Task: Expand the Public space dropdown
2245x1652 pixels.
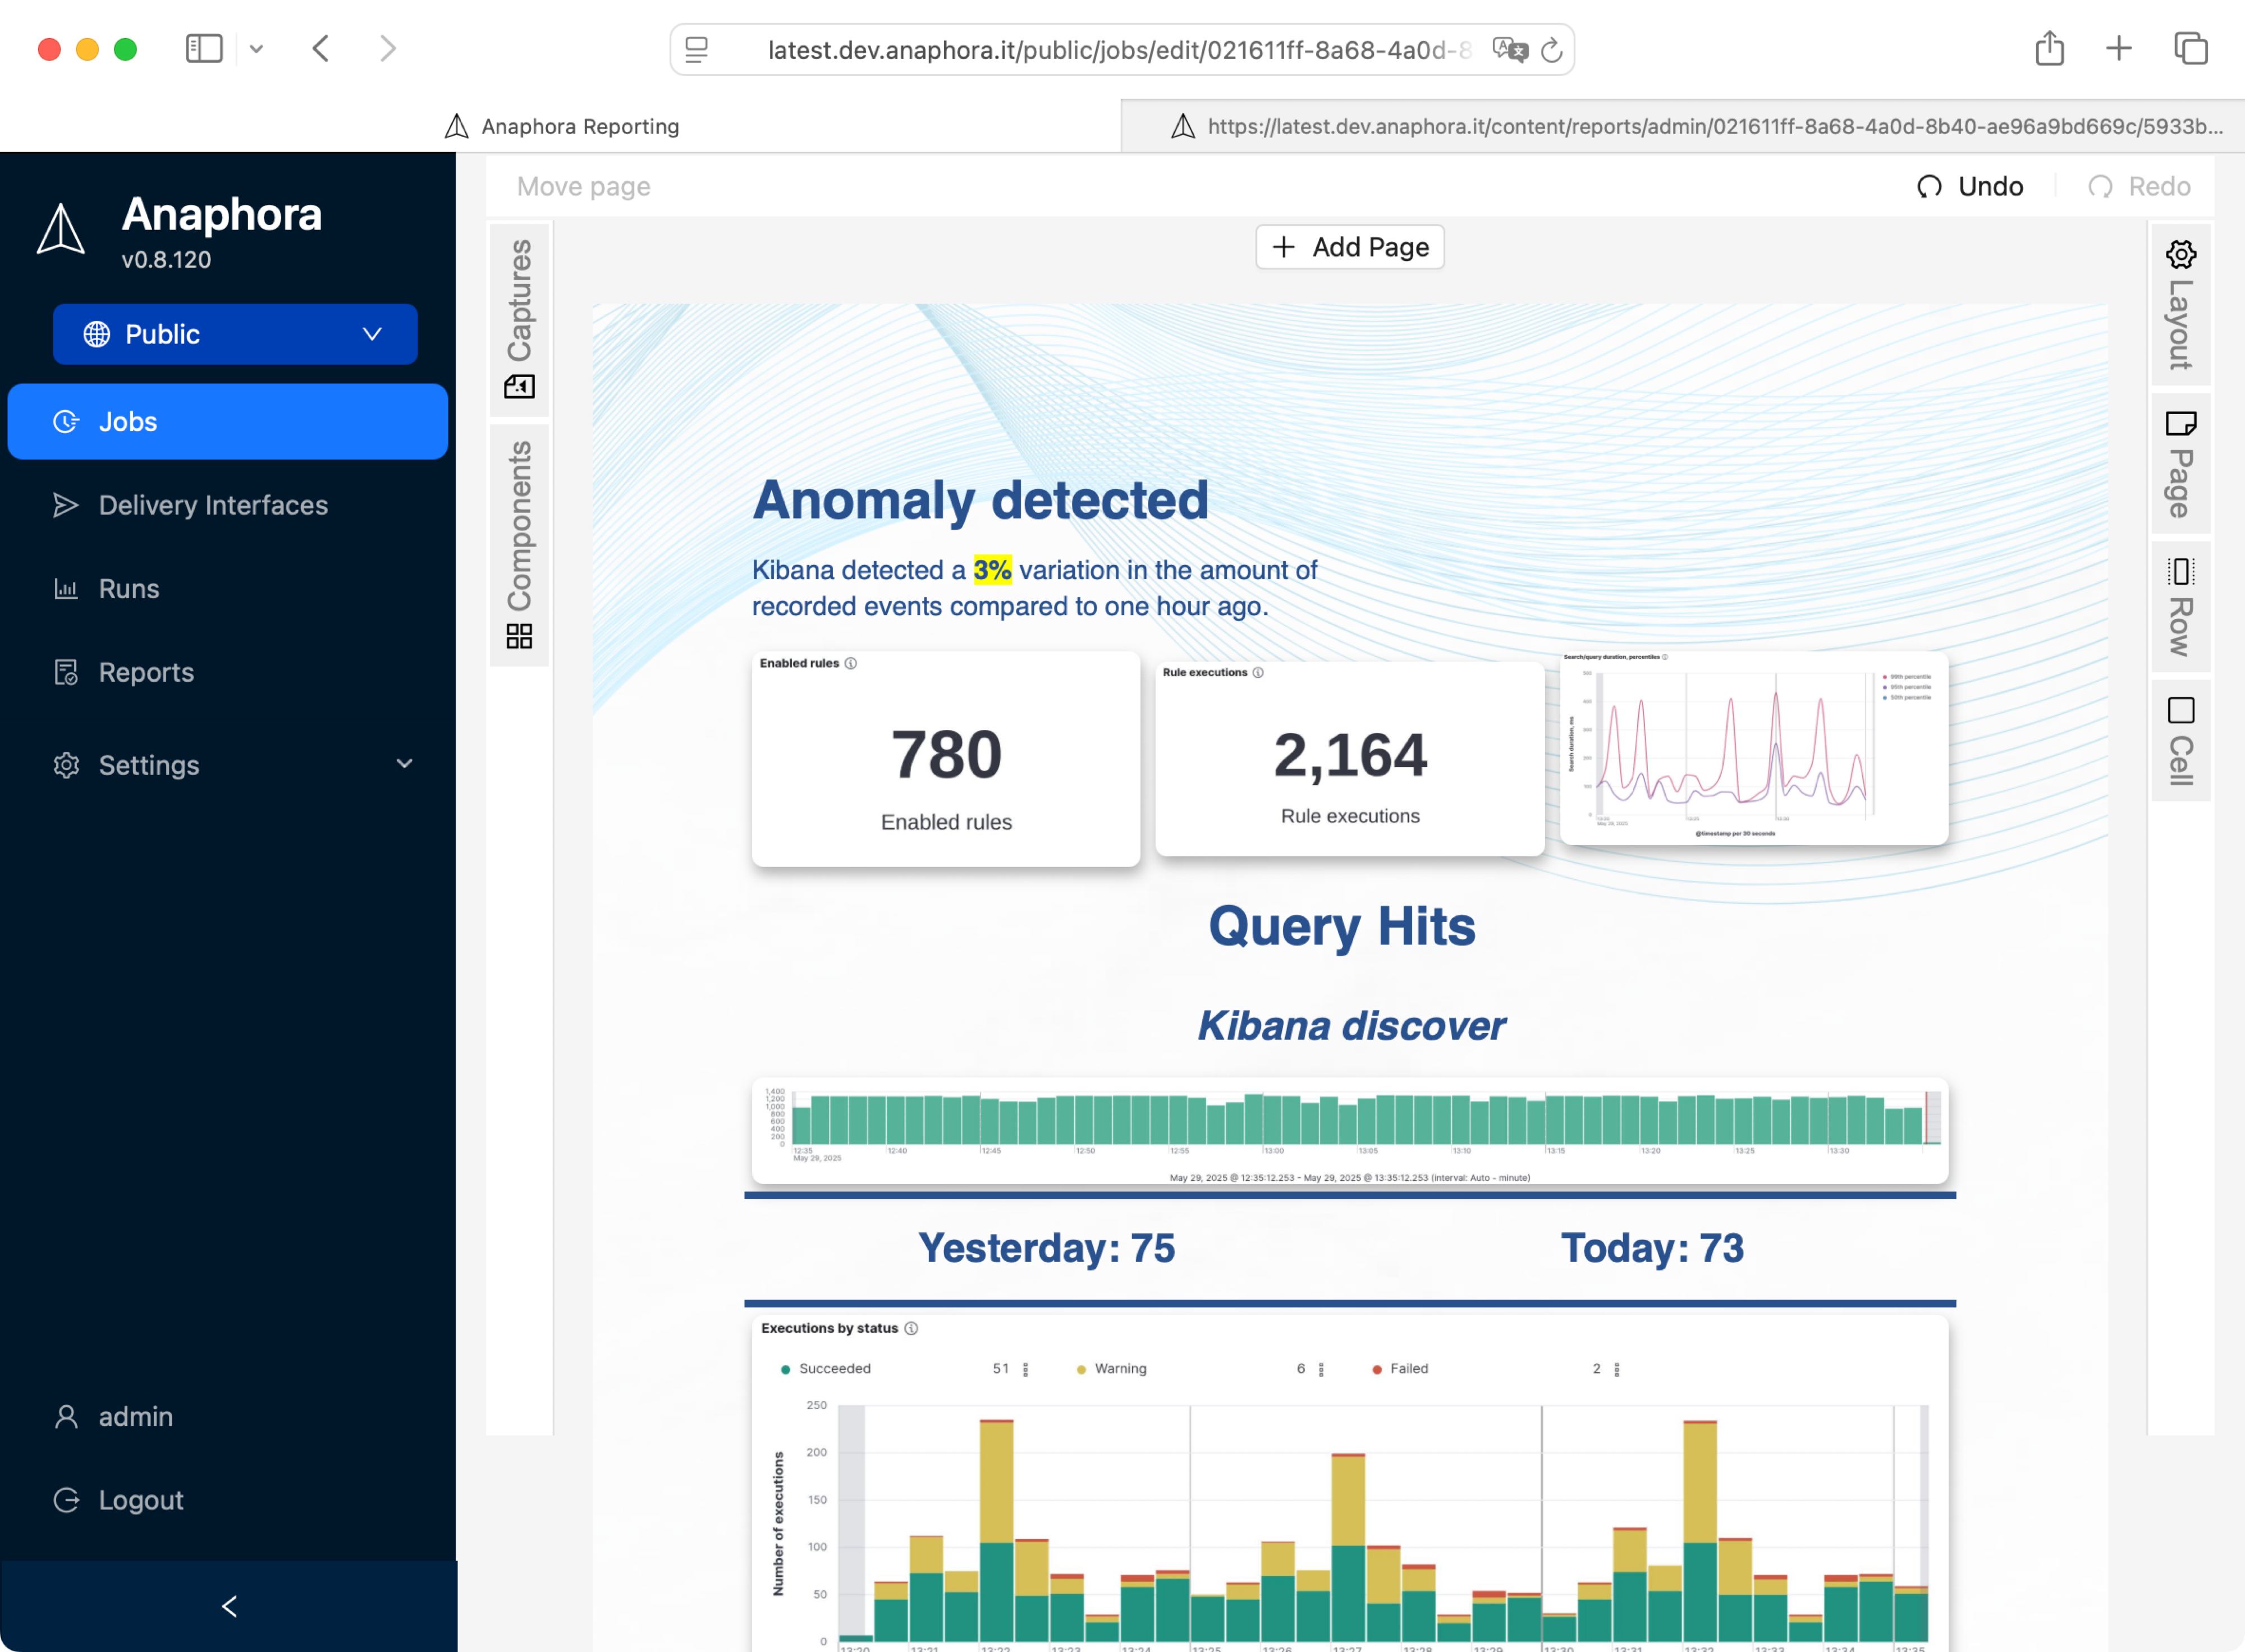Action: 235,334
